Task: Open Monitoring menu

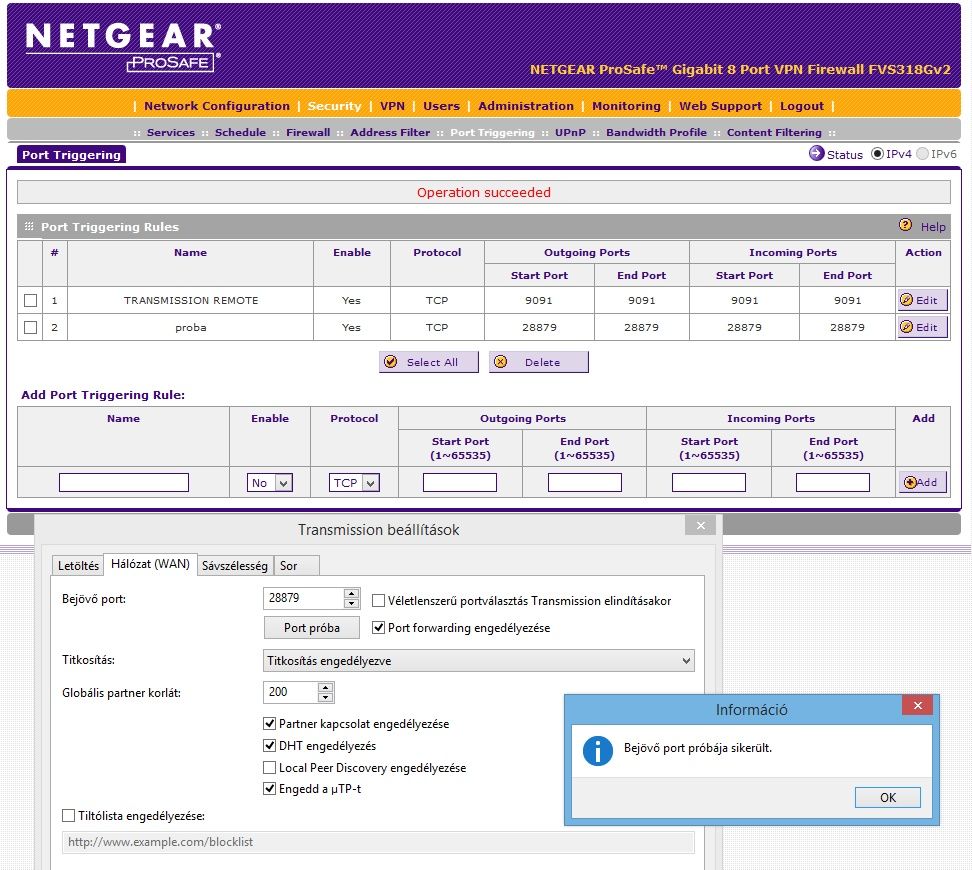Action: (626, 105)
